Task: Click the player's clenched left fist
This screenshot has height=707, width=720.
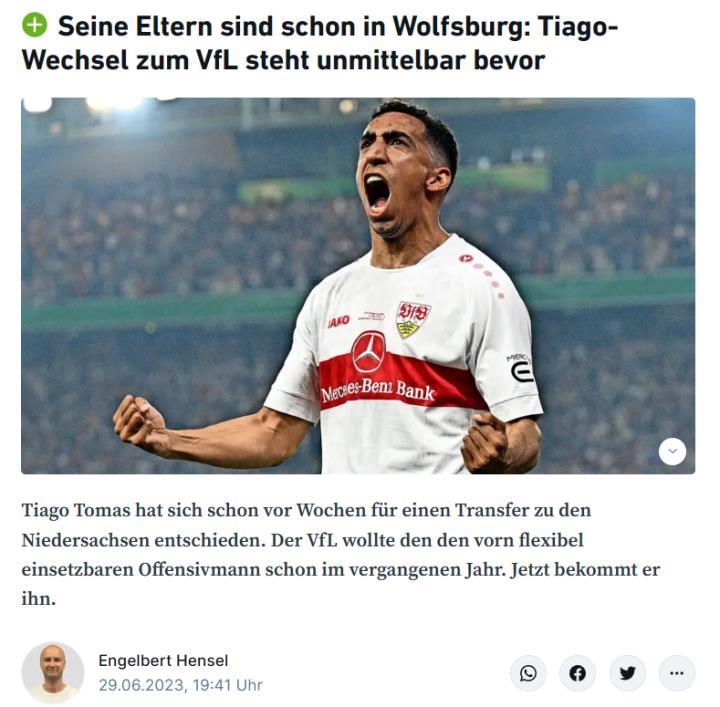Action: tap(485, 442)
